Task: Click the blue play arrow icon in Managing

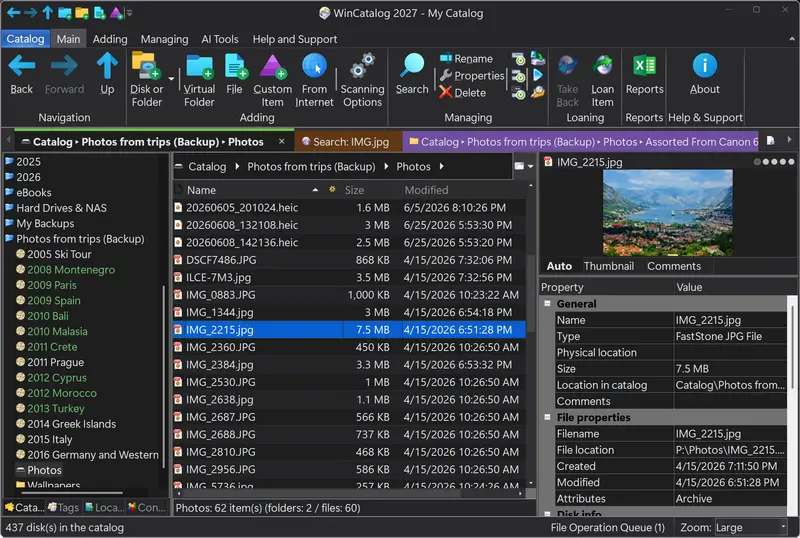Action: [537, 76]
